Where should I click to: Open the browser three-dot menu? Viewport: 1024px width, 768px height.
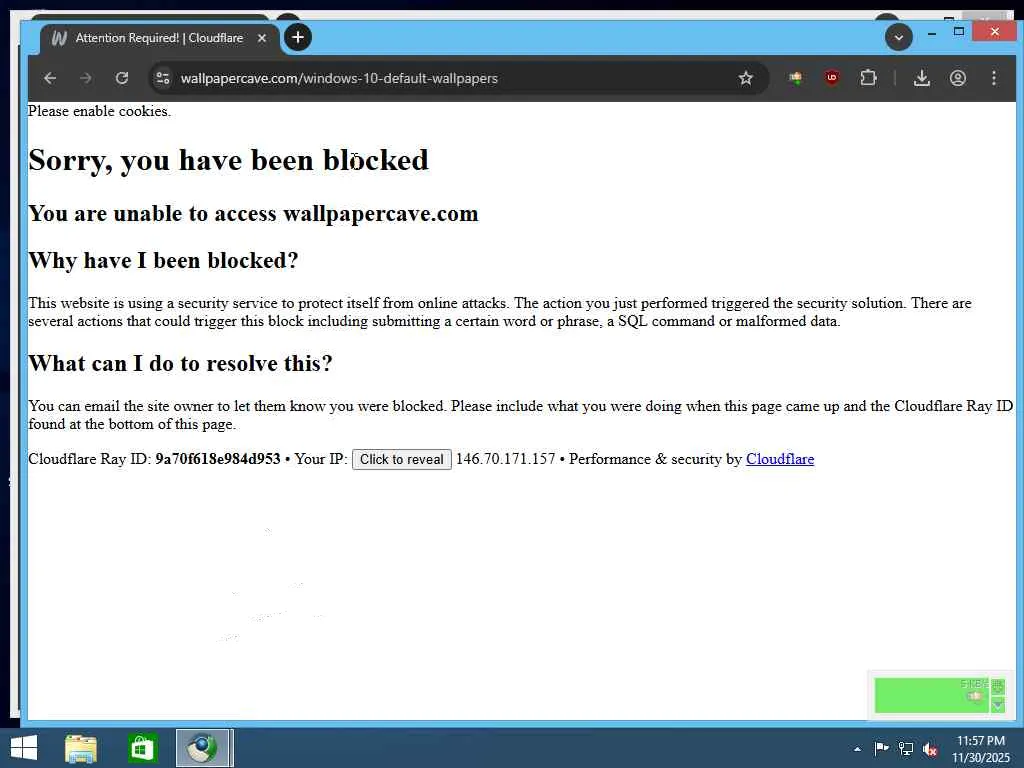[993, 78]
